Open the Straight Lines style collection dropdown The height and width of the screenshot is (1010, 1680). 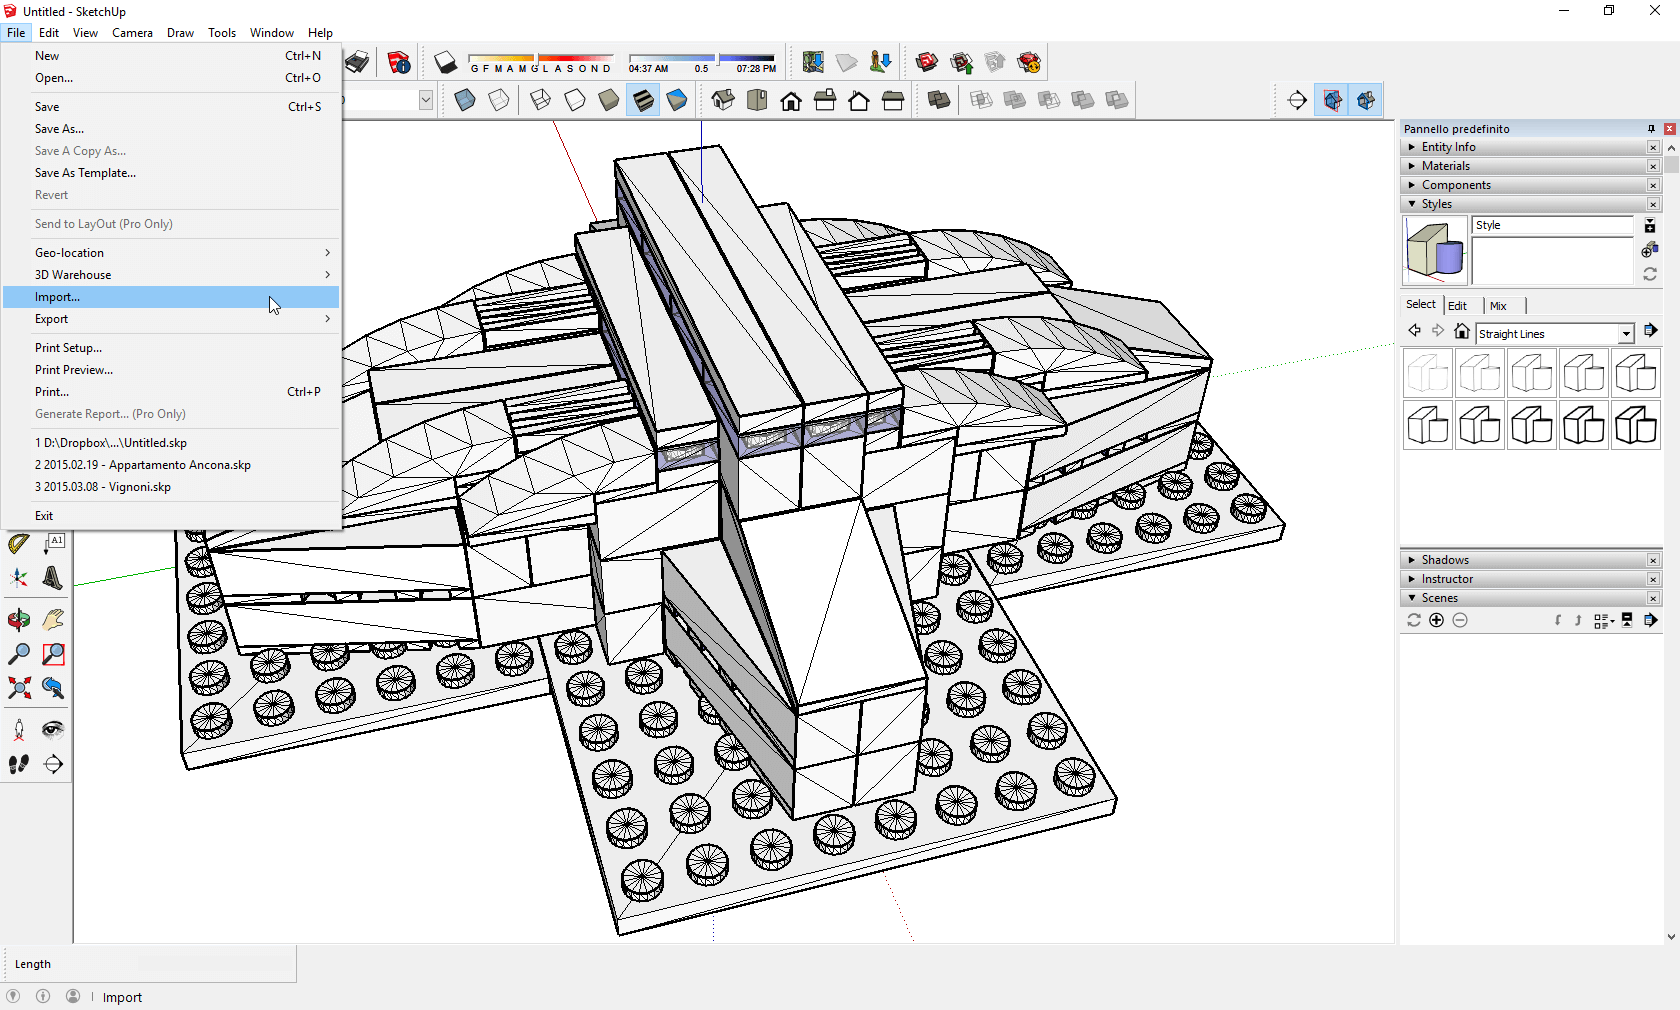[1626, 334]
